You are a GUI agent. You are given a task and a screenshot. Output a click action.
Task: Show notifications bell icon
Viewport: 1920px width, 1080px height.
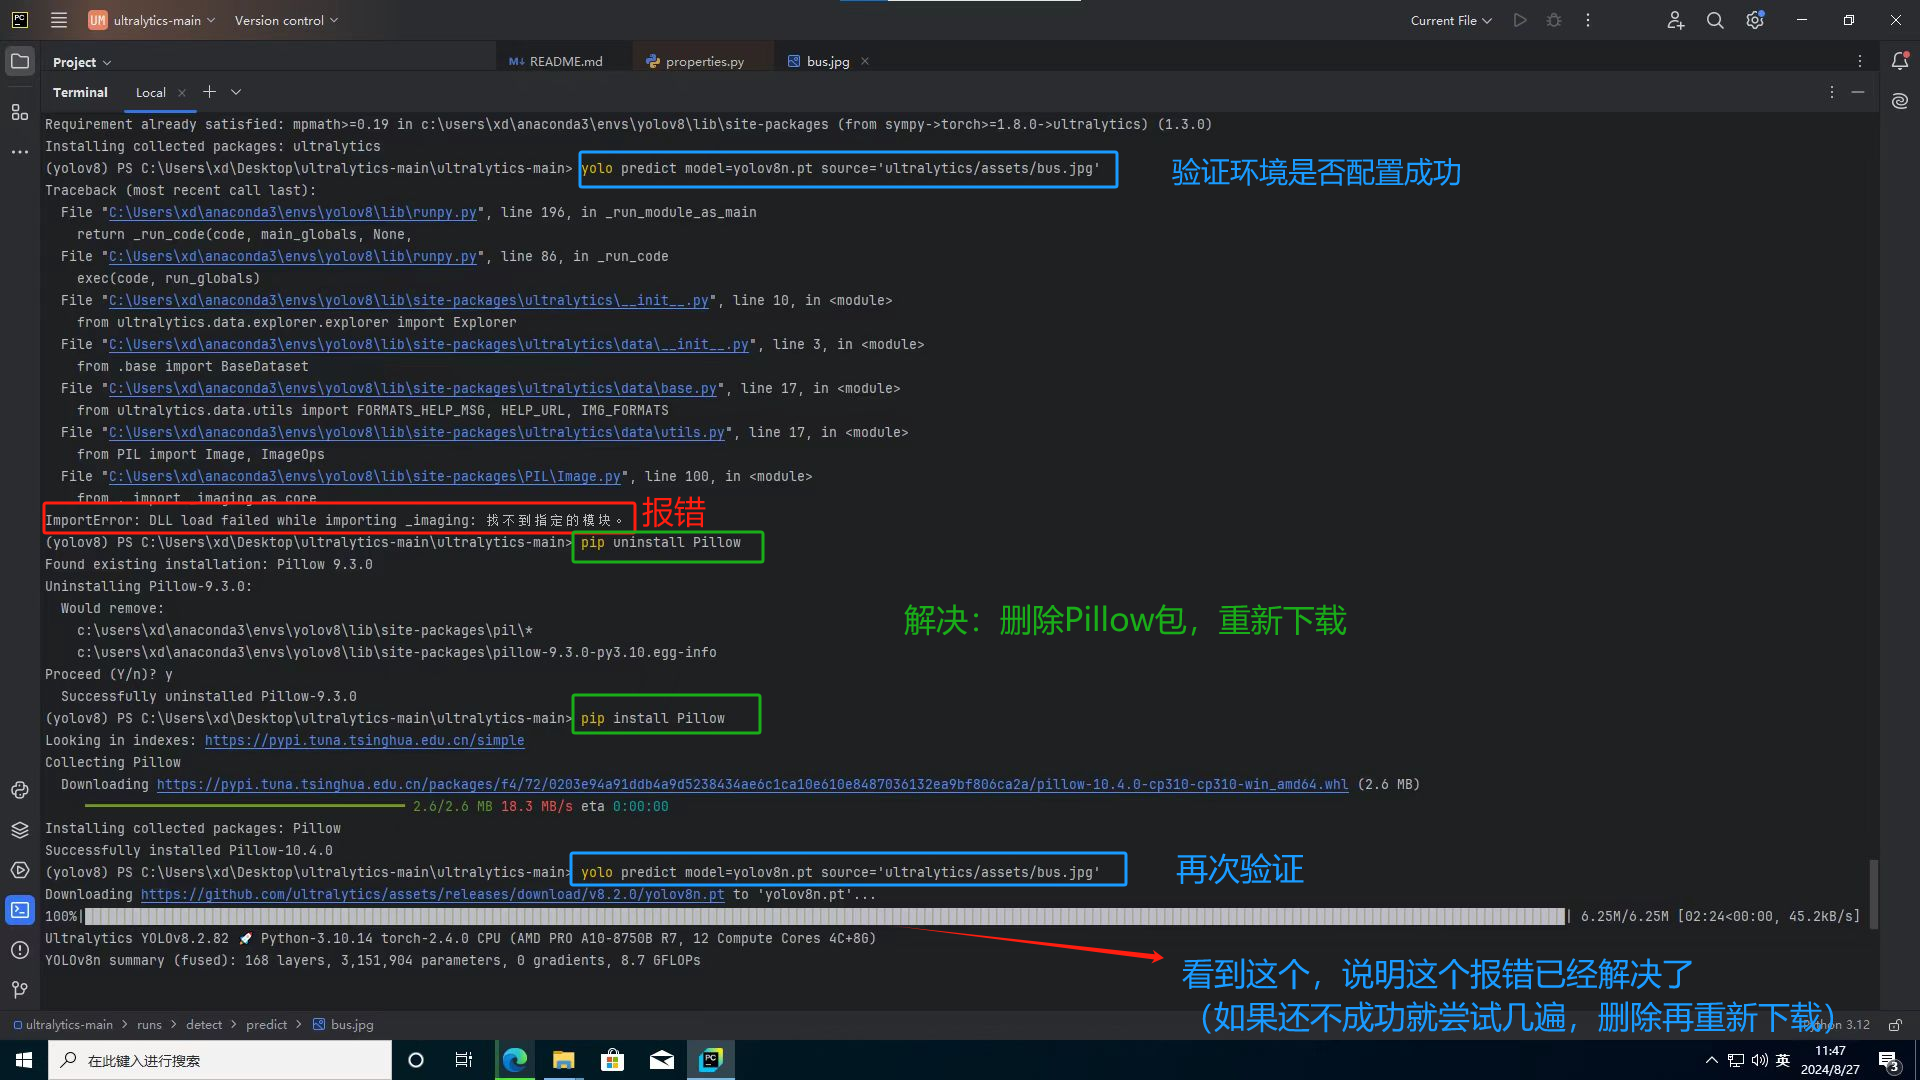[x=1900, y=61]
